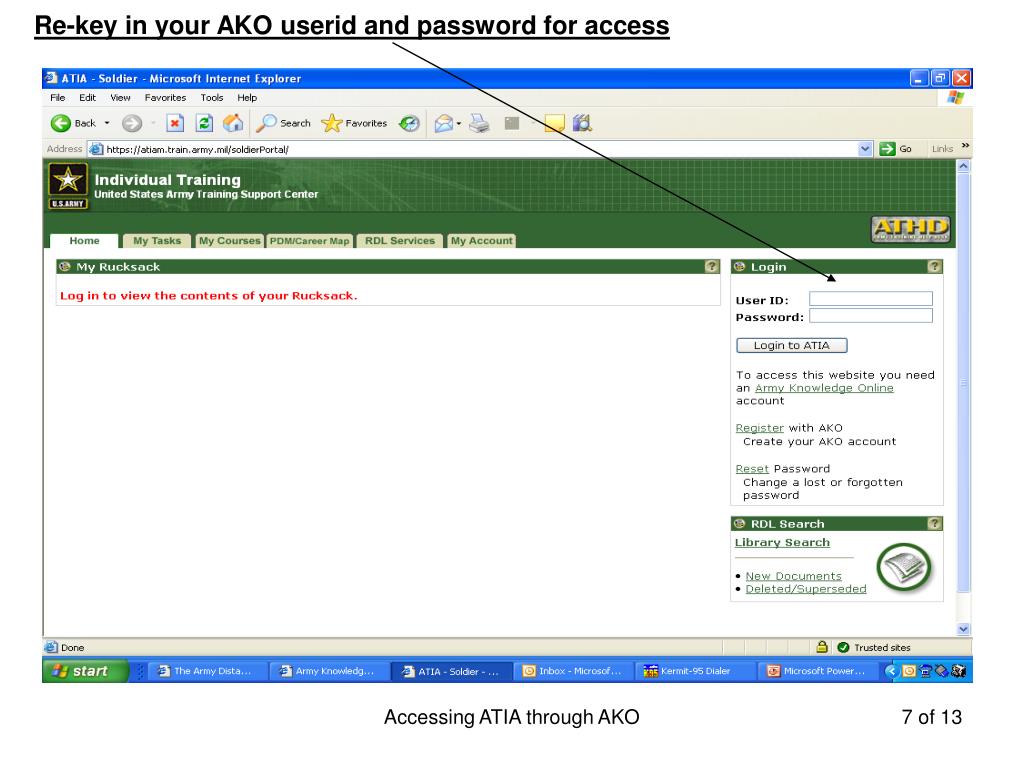
Task: Click the Stop loading red X icon
Action: tap(174, 123)
